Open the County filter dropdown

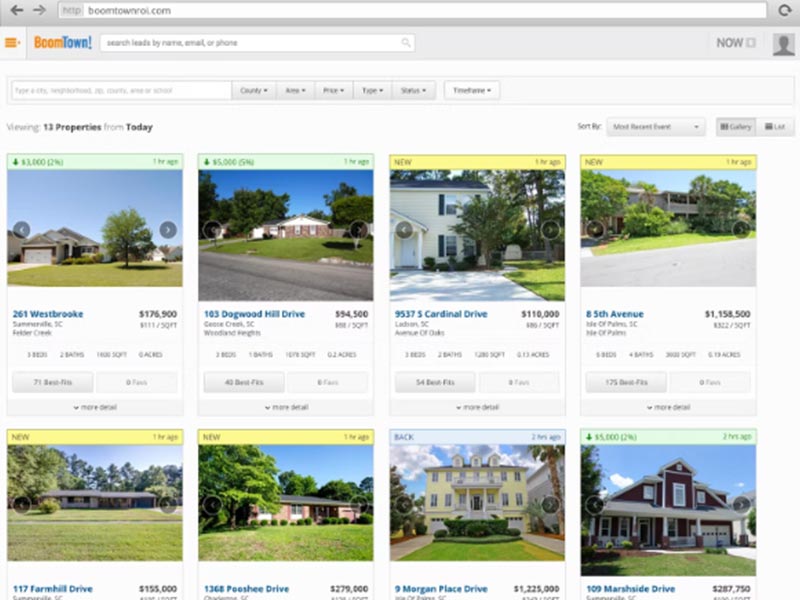click(254, 90)
